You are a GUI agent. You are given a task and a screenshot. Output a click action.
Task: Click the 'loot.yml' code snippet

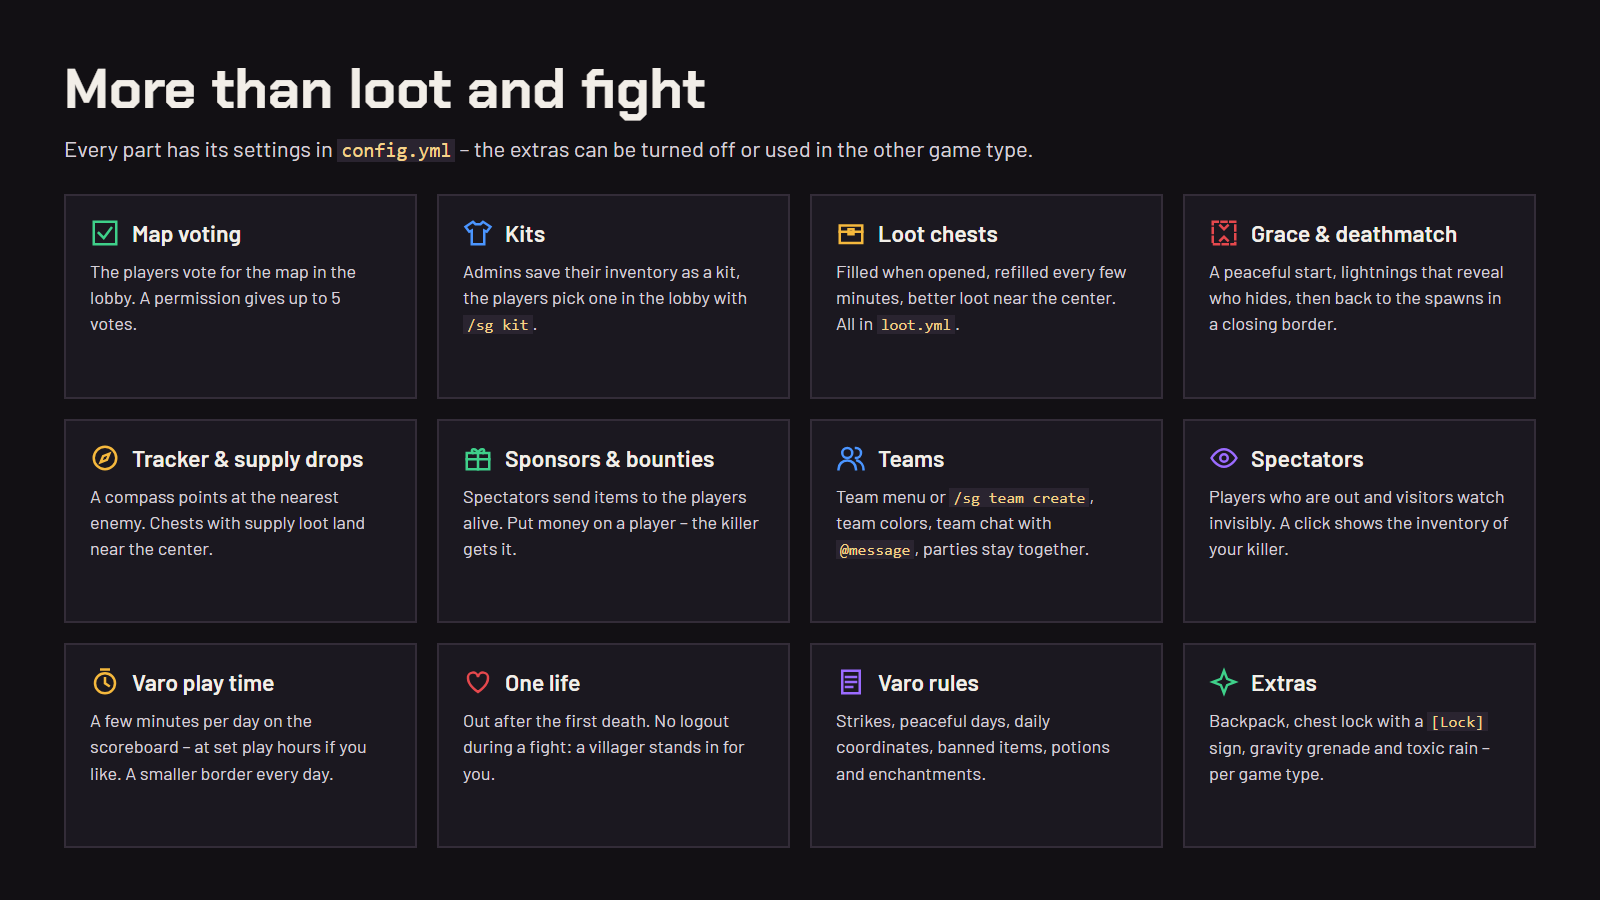coord(916,325)
